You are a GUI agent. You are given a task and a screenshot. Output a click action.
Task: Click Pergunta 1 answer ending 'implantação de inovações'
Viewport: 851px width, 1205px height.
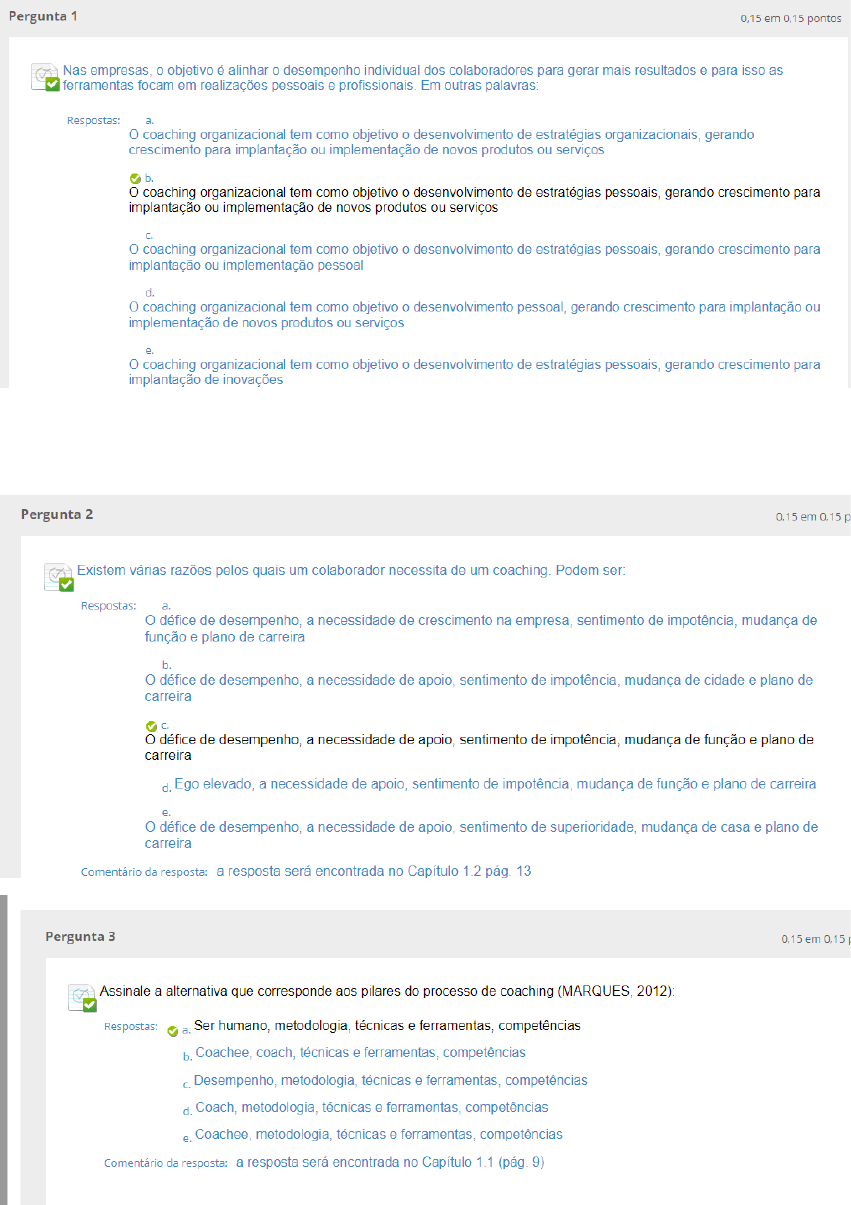[474, 372]
